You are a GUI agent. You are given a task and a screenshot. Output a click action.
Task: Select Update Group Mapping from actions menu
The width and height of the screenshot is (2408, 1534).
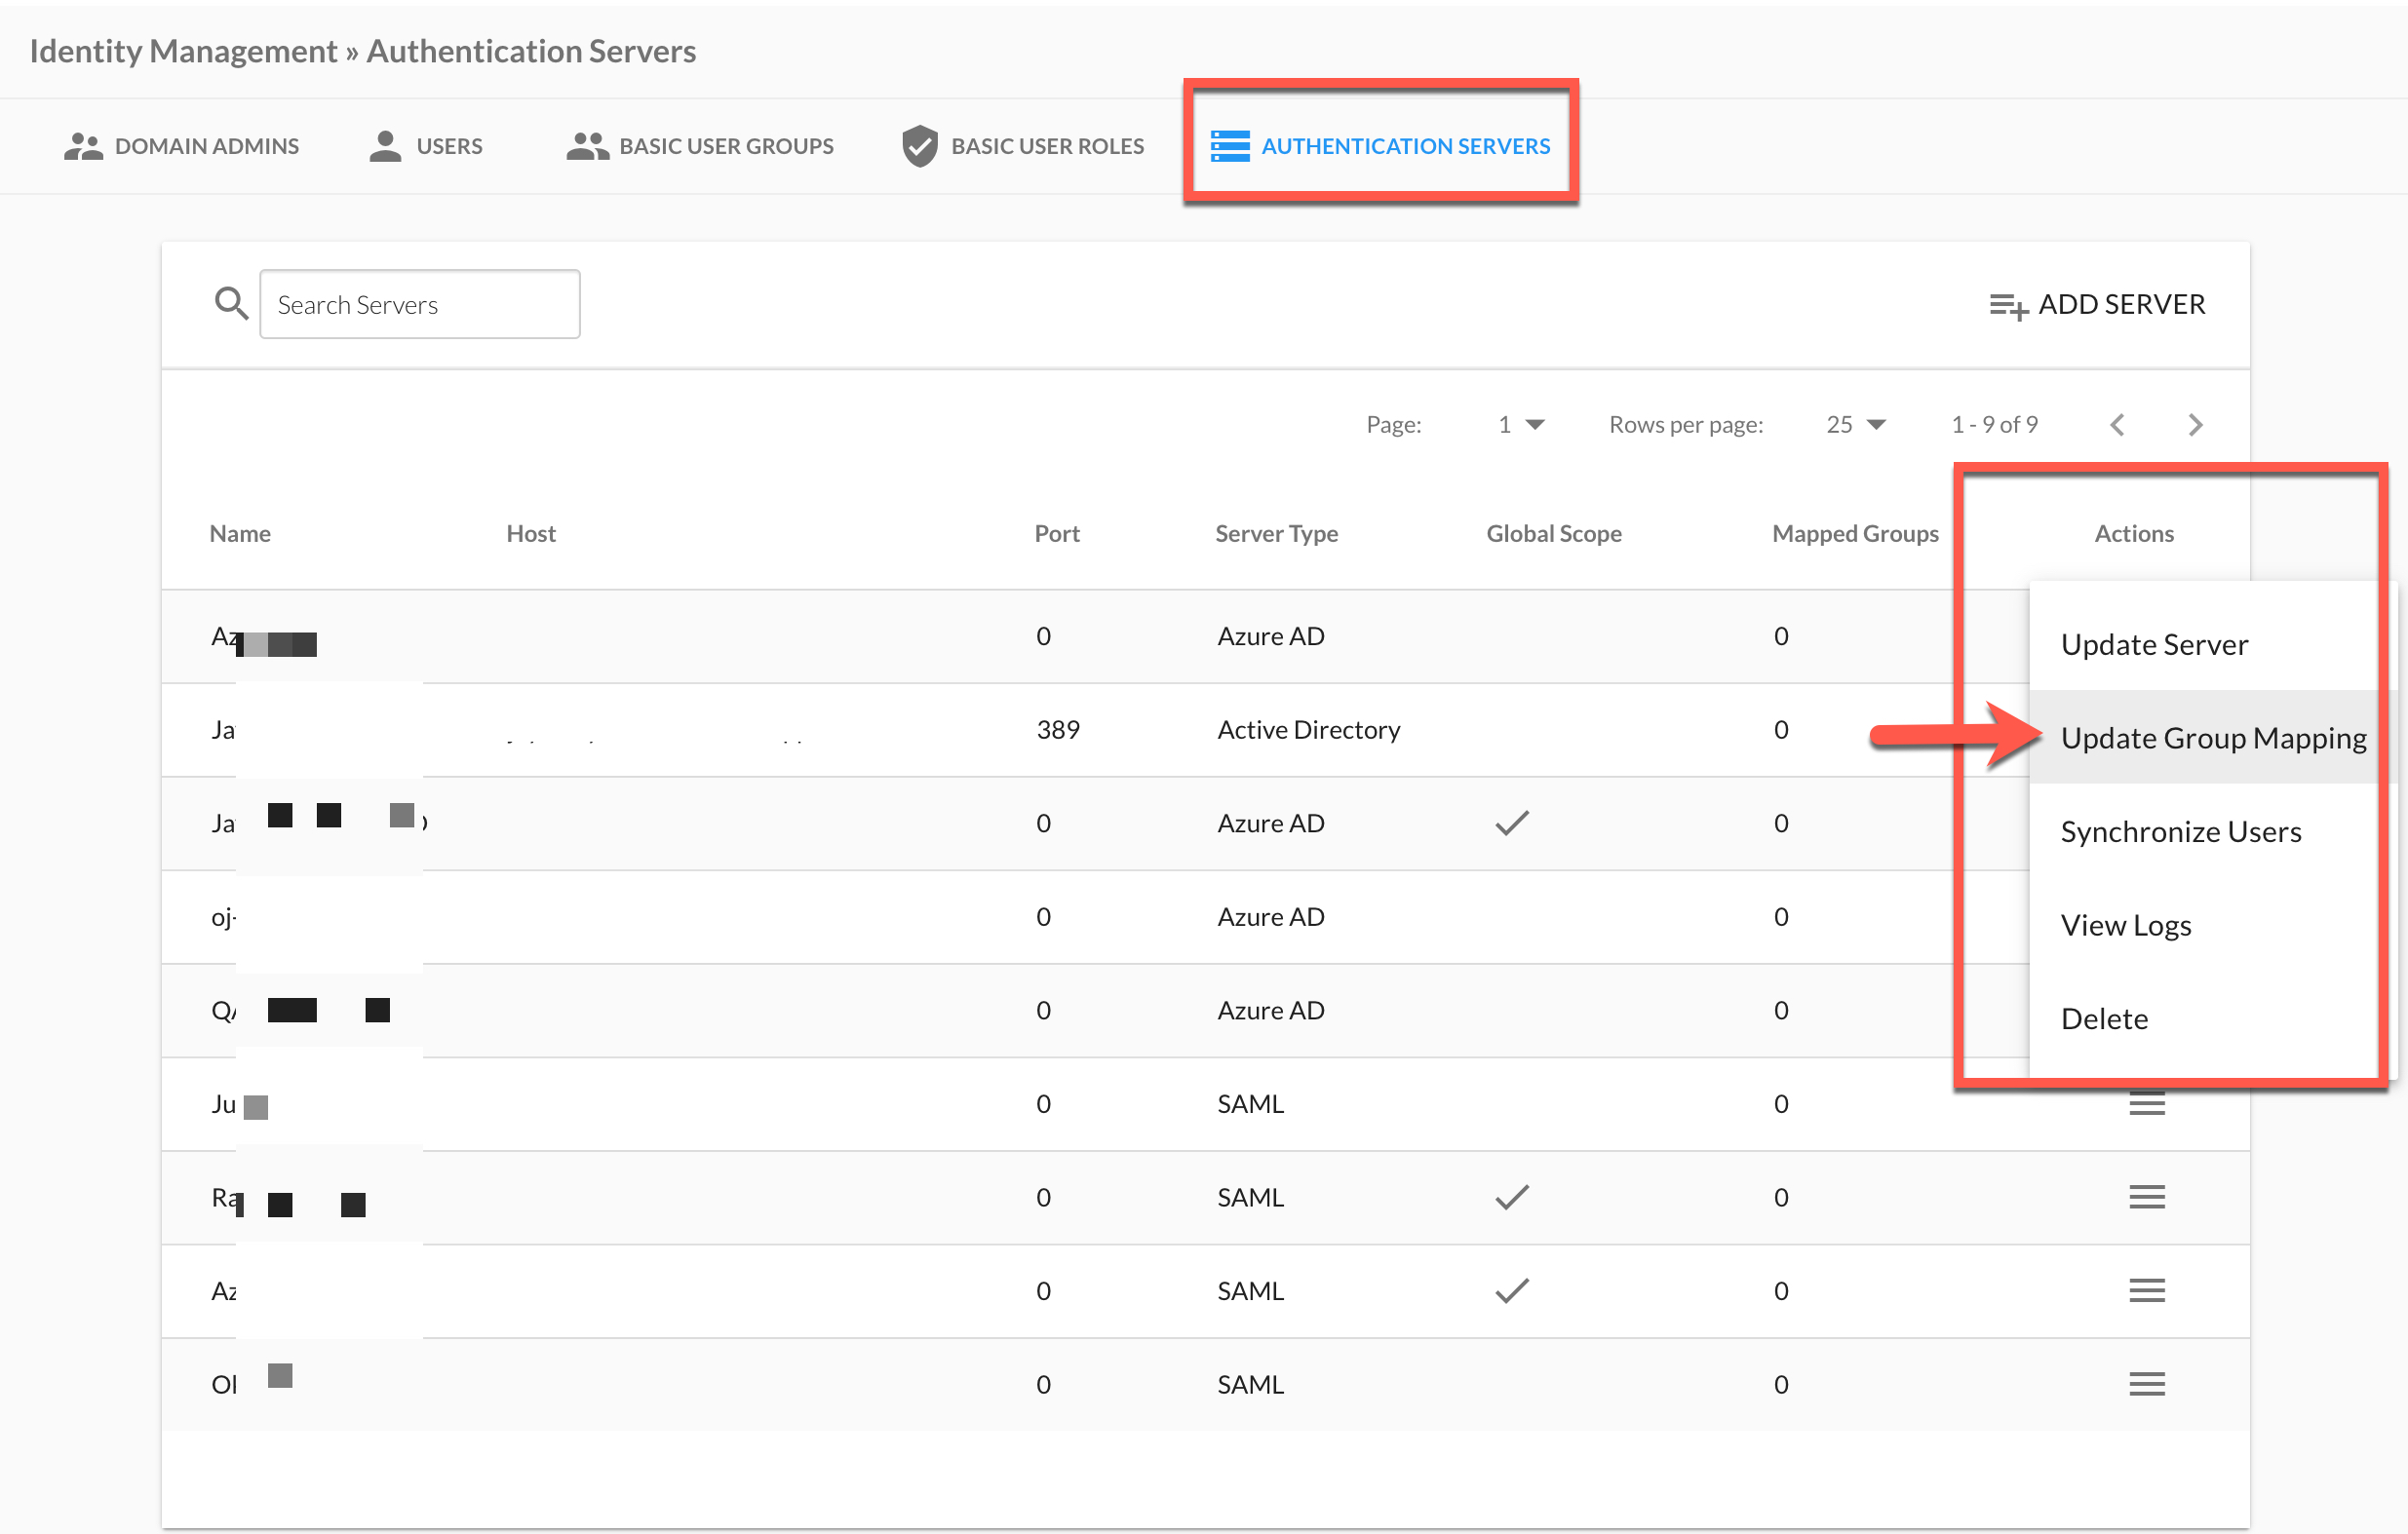[2212, 738]
